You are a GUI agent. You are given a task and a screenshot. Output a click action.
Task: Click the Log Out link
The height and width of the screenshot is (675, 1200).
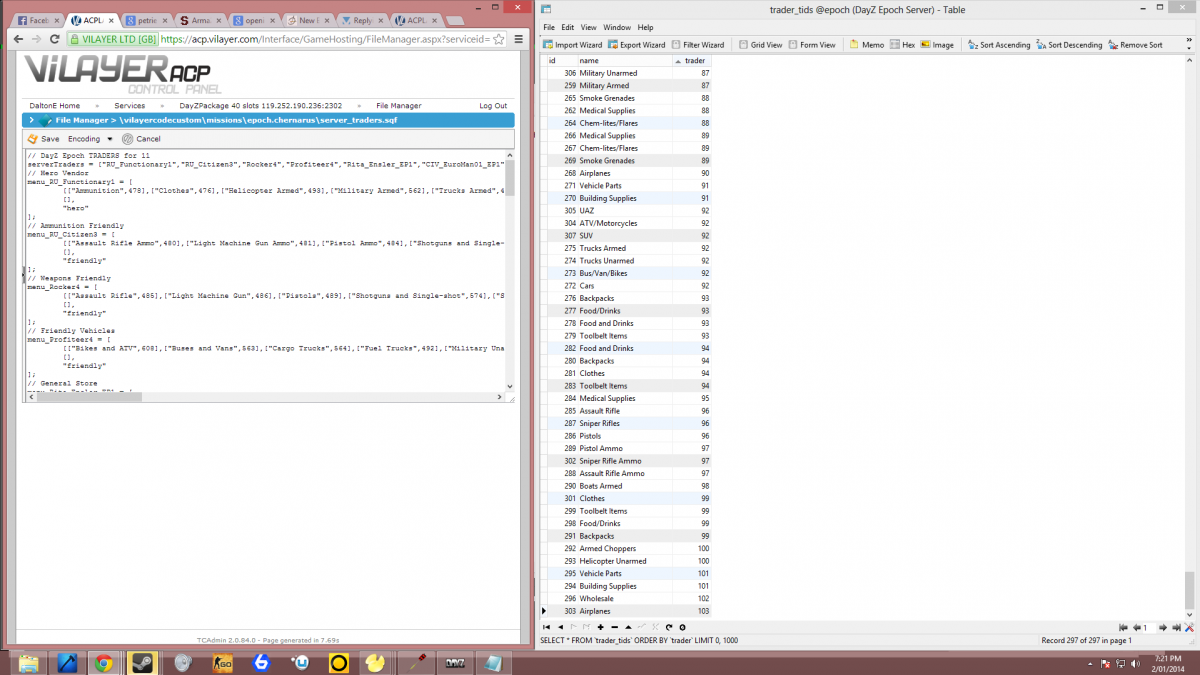click(493, 105)
